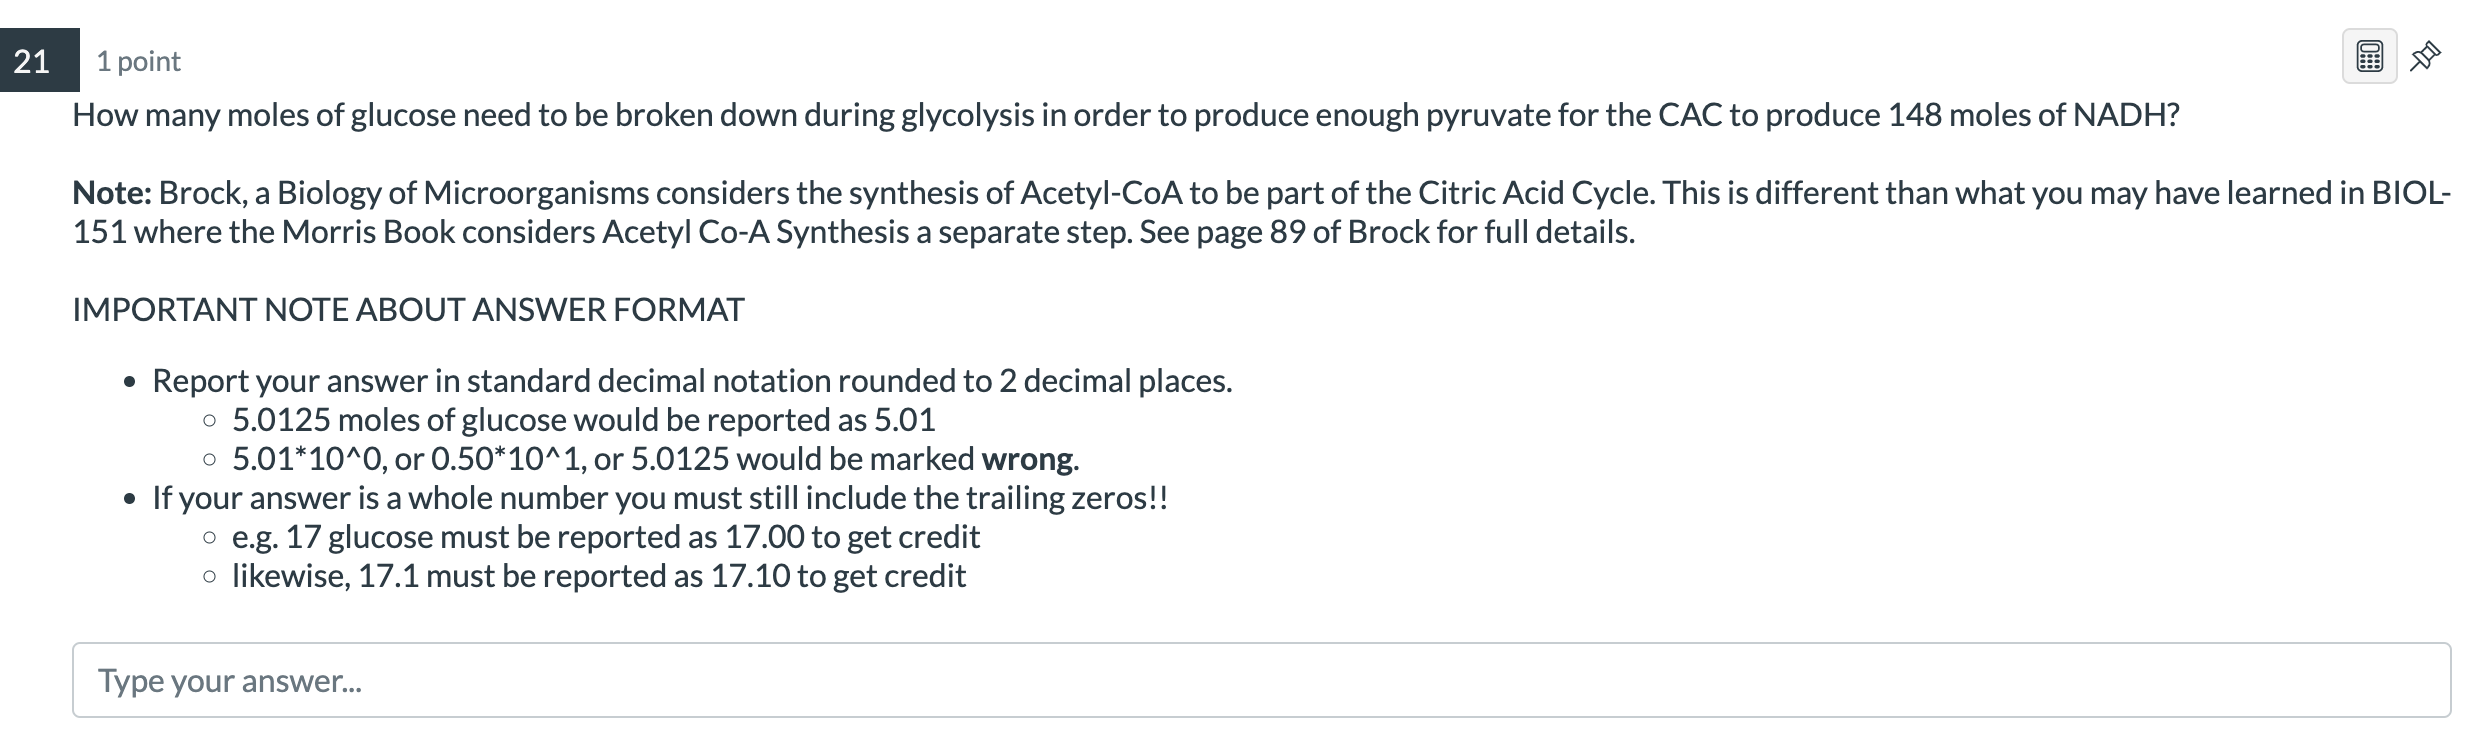
Task: Click the bold 'Note:' text
Action: (x=112, y=192)
